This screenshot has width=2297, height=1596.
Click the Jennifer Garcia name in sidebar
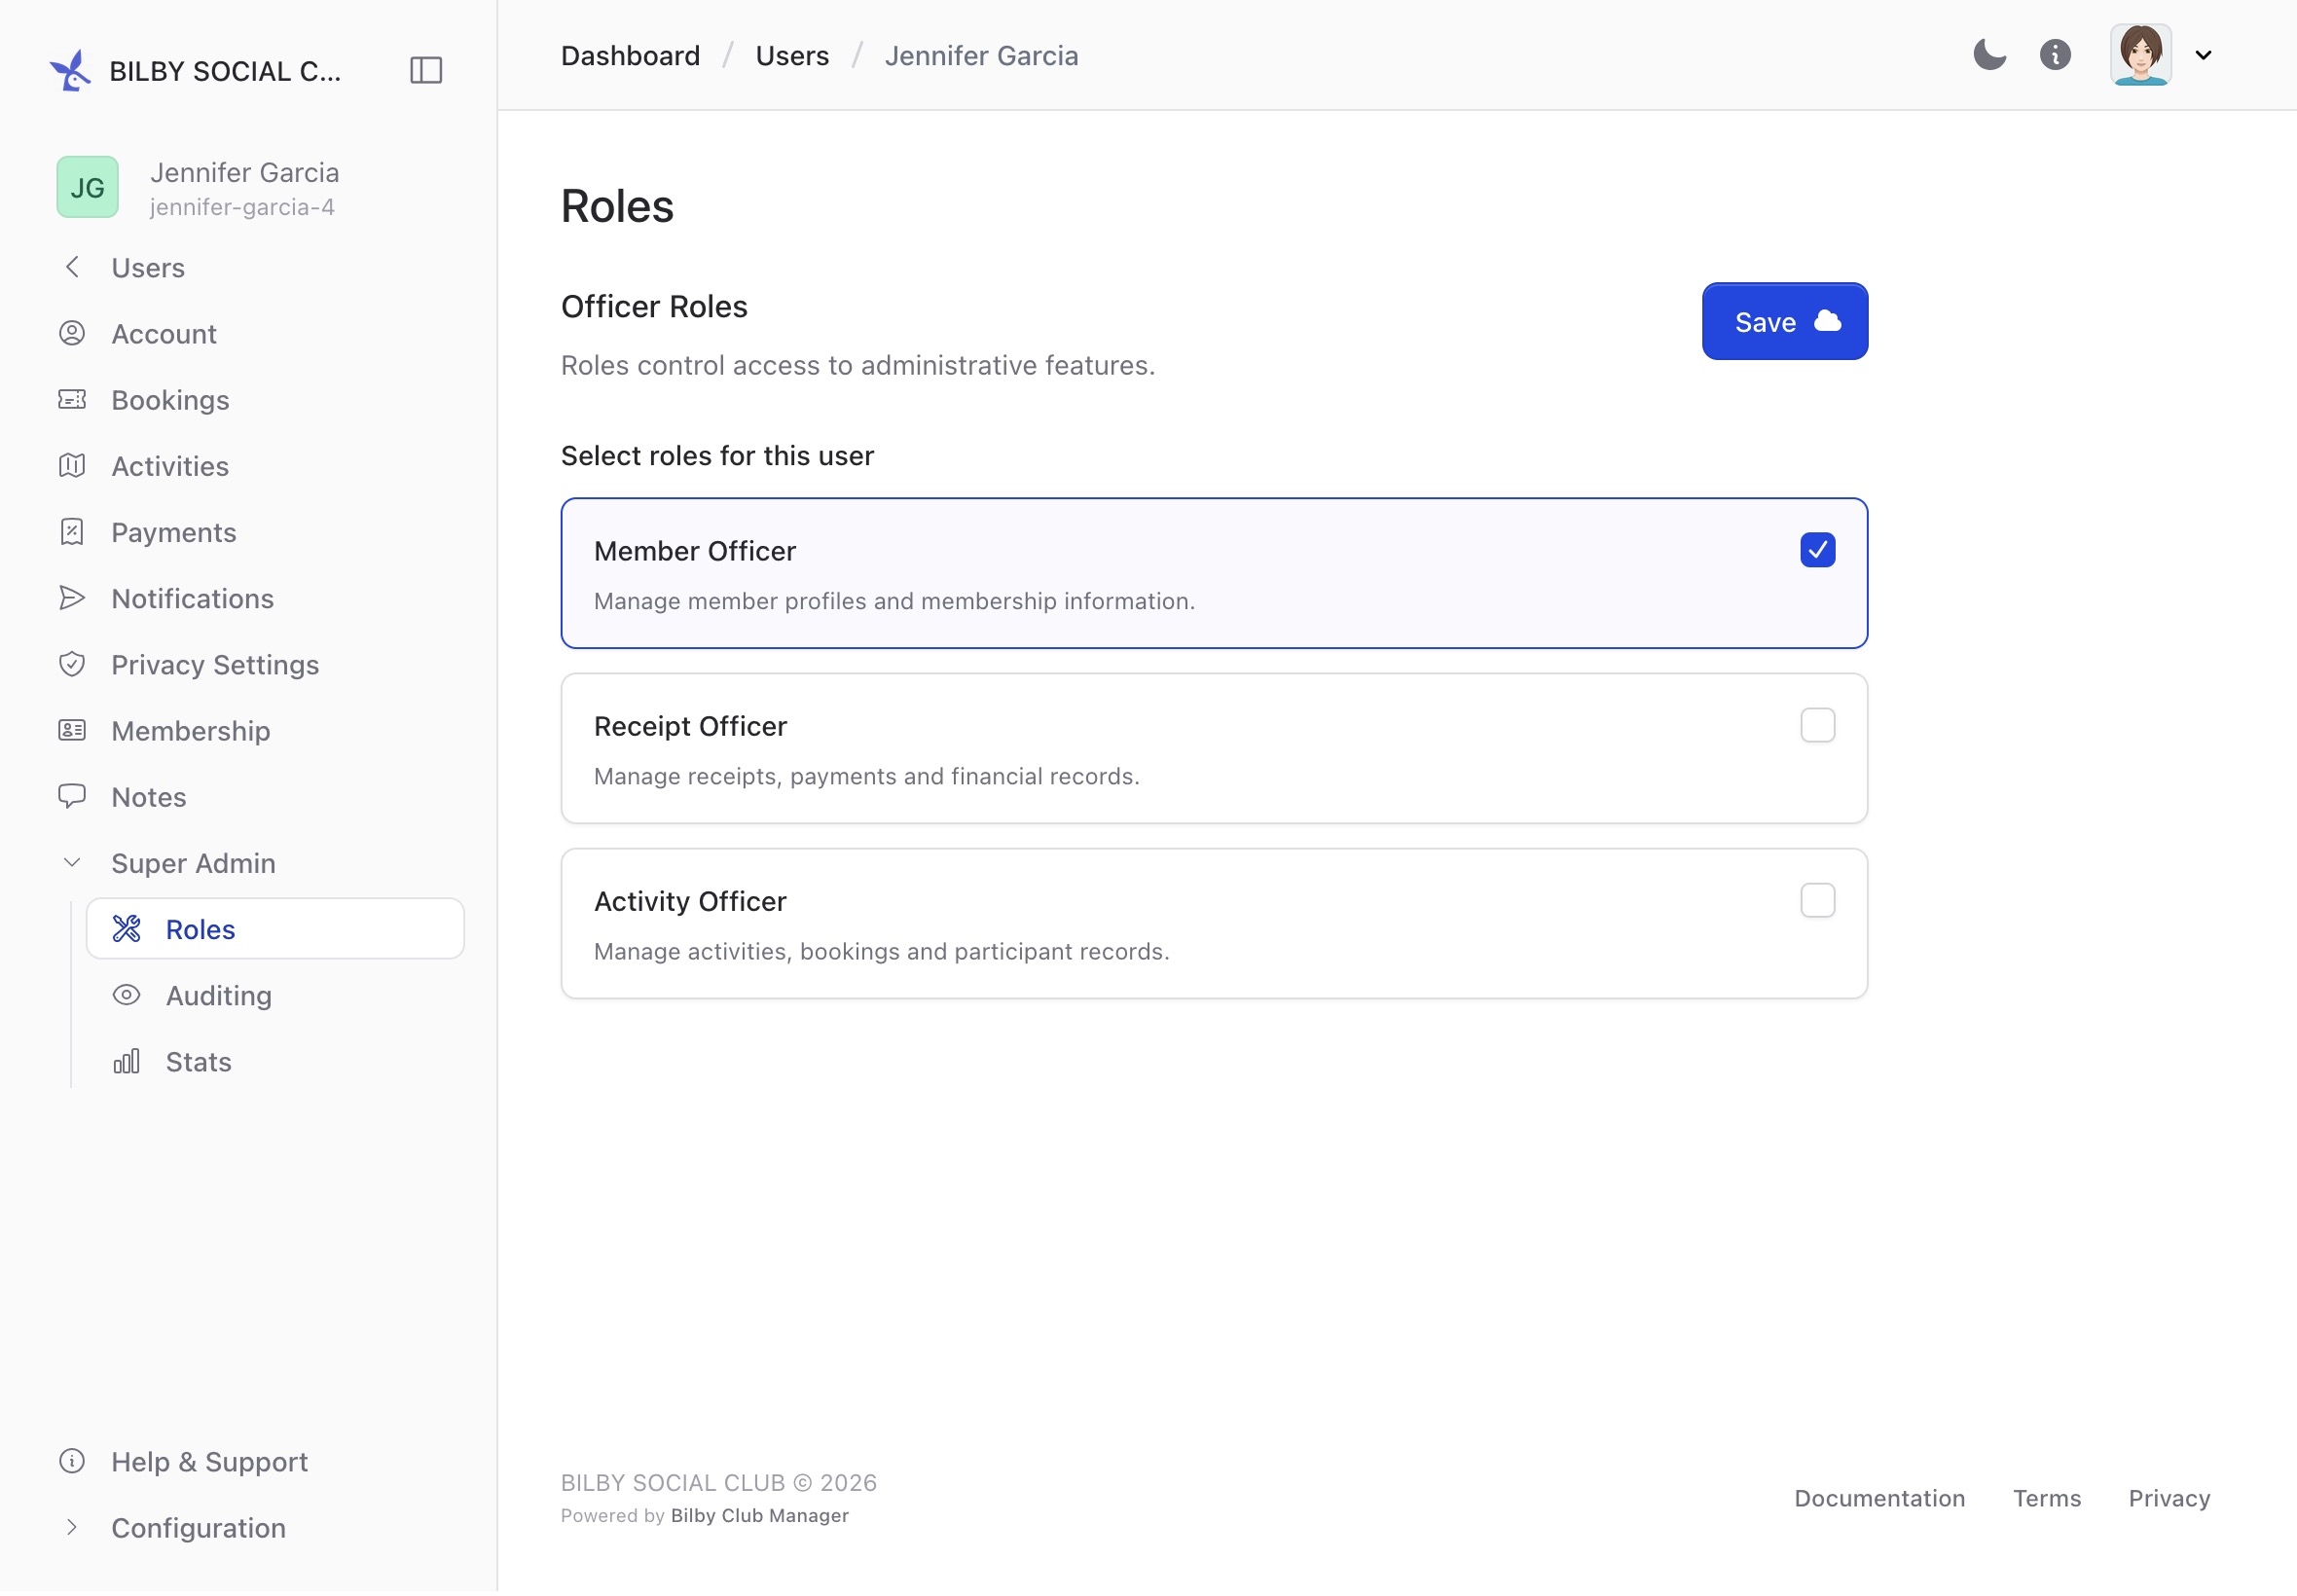(x=245, y=172)
